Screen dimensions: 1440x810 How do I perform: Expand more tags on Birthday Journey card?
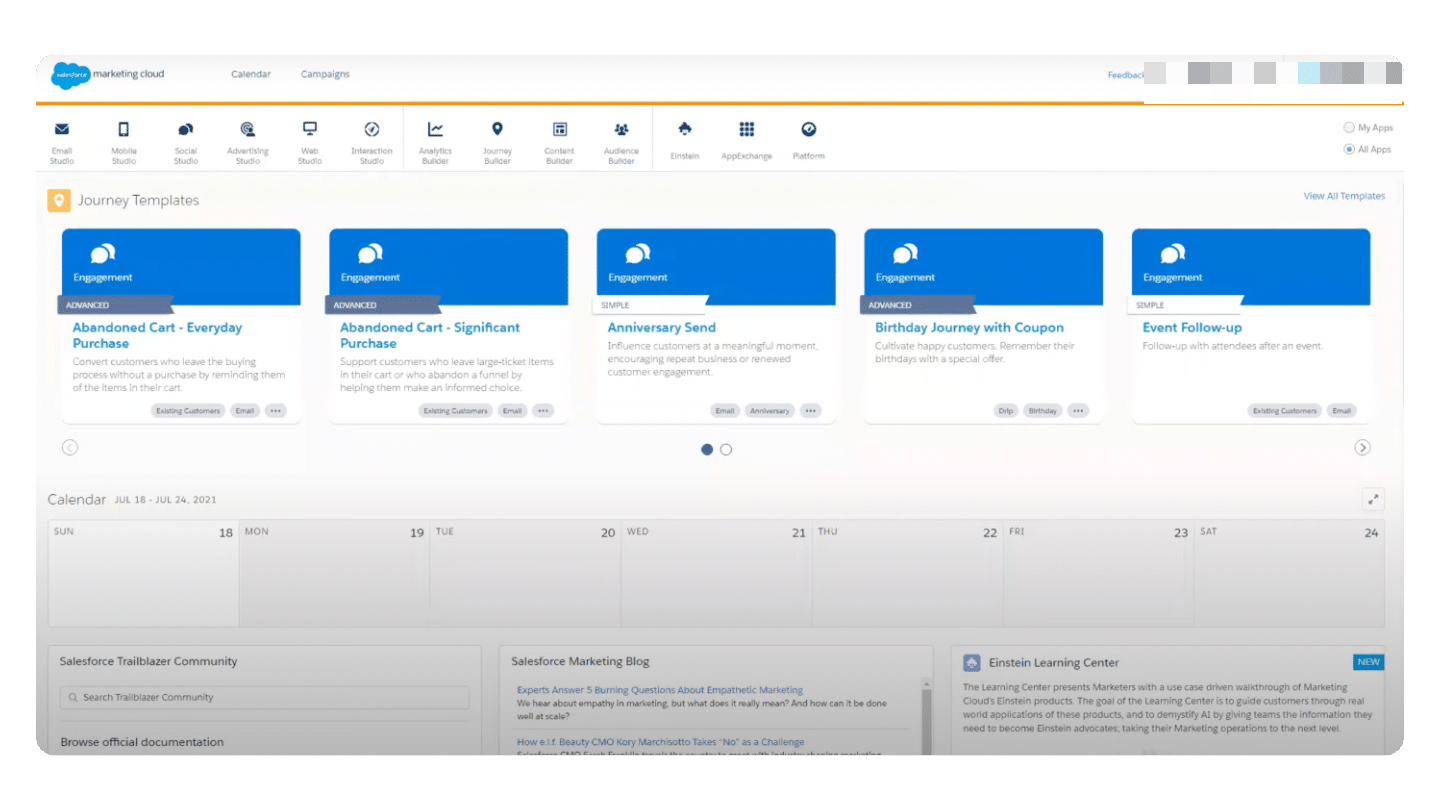point(1078,411)
